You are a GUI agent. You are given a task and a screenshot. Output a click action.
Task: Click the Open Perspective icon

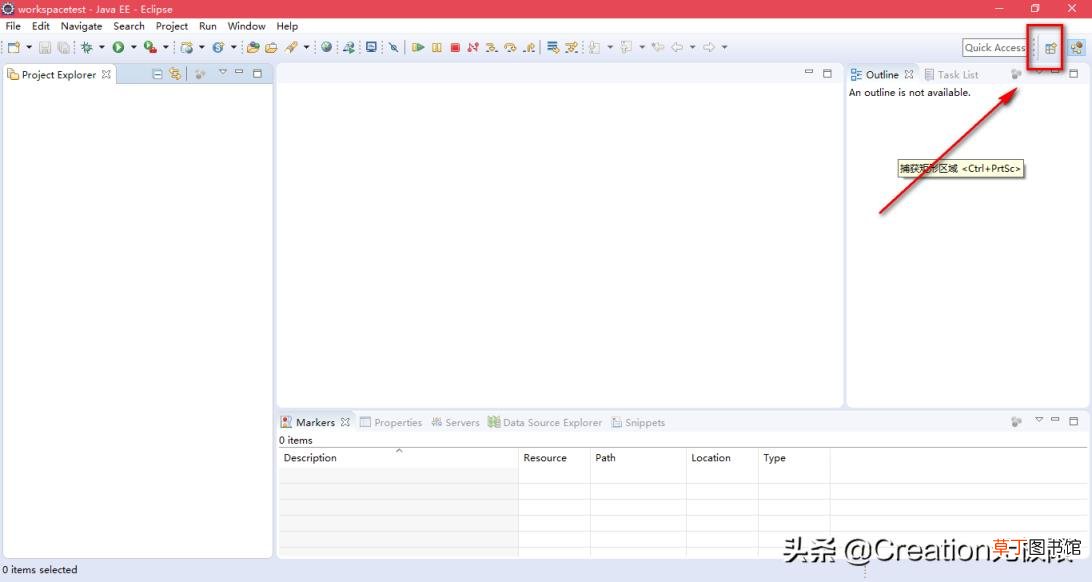point(1051,48)
